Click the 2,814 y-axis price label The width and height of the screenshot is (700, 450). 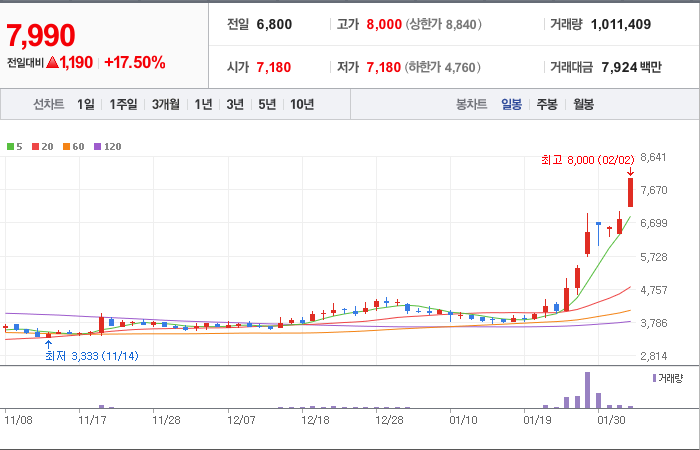(654, 356)
